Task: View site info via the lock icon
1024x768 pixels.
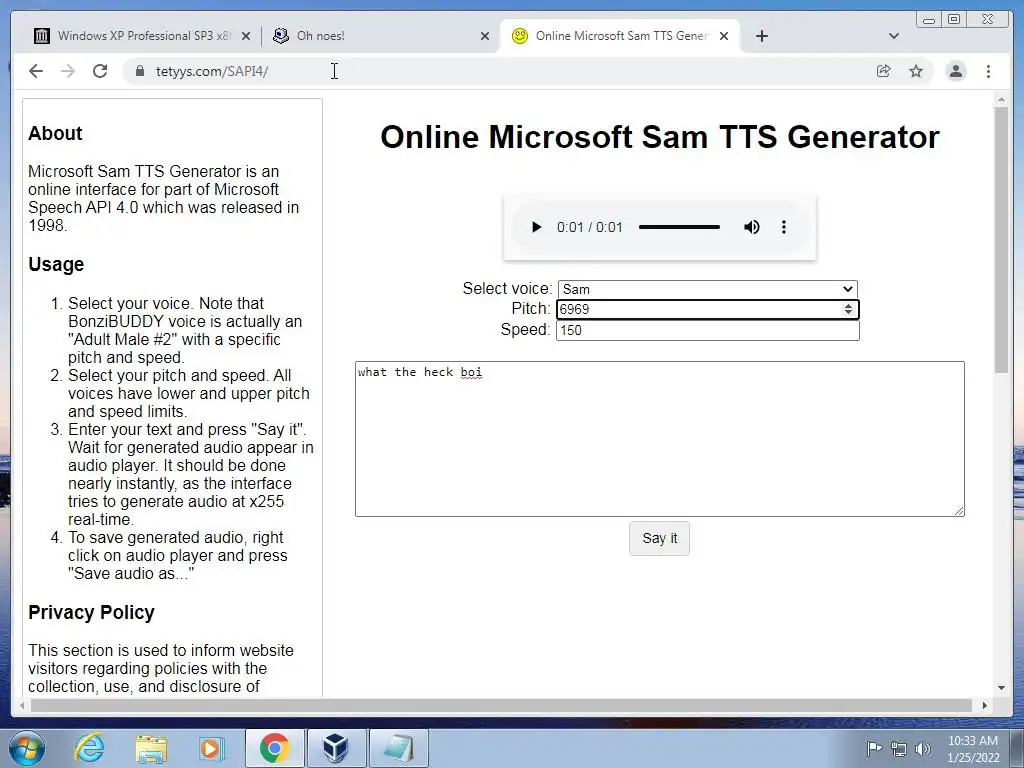Action: 139,71
